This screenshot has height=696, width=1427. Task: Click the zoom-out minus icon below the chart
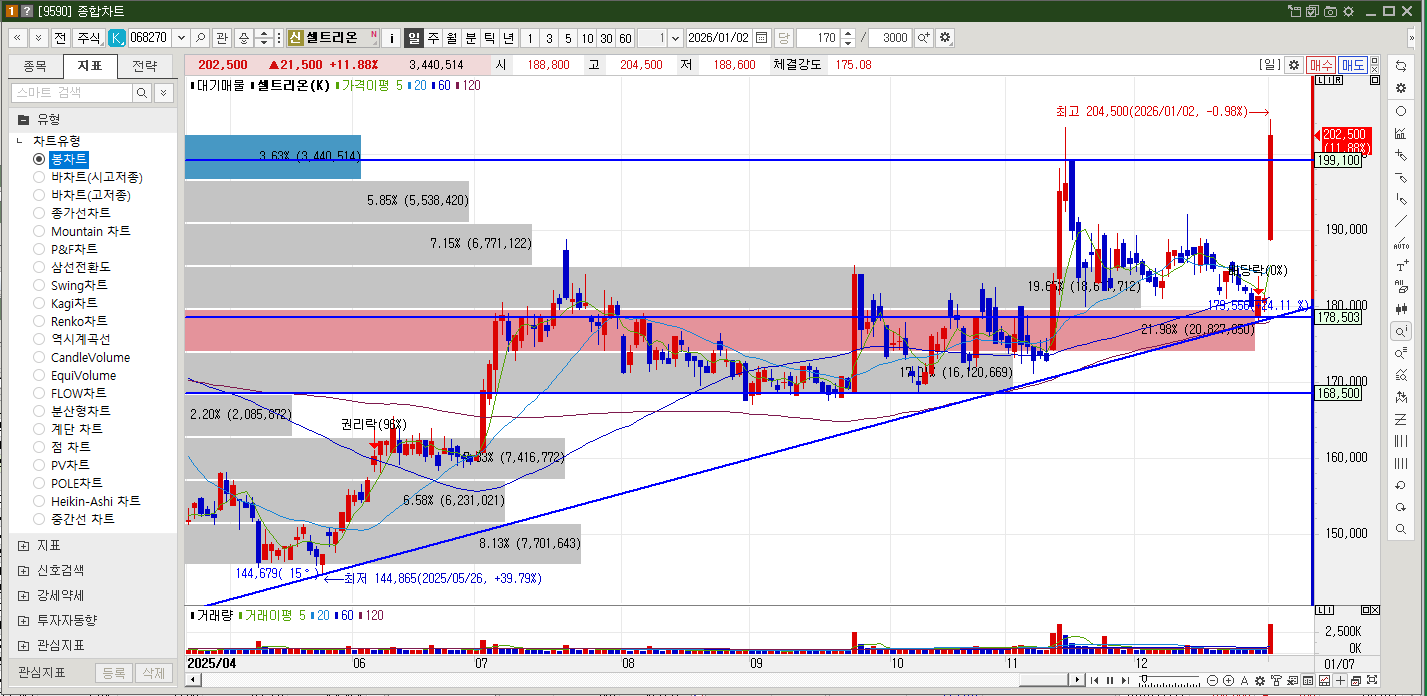[1213, 680]
